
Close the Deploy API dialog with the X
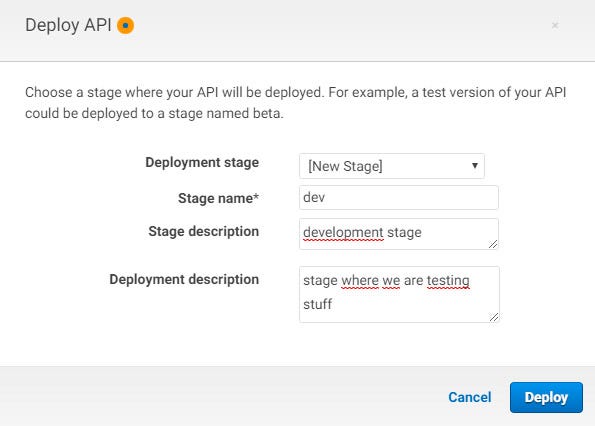point(555,25)
